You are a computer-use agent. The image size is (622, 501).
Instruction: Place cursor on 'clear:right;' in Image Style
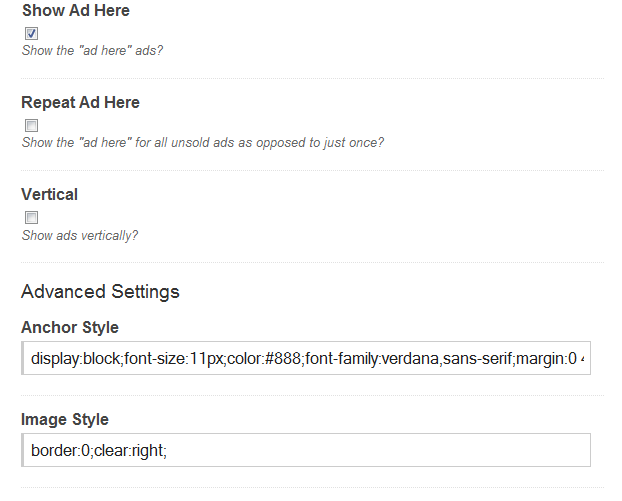tap(131, 451)
